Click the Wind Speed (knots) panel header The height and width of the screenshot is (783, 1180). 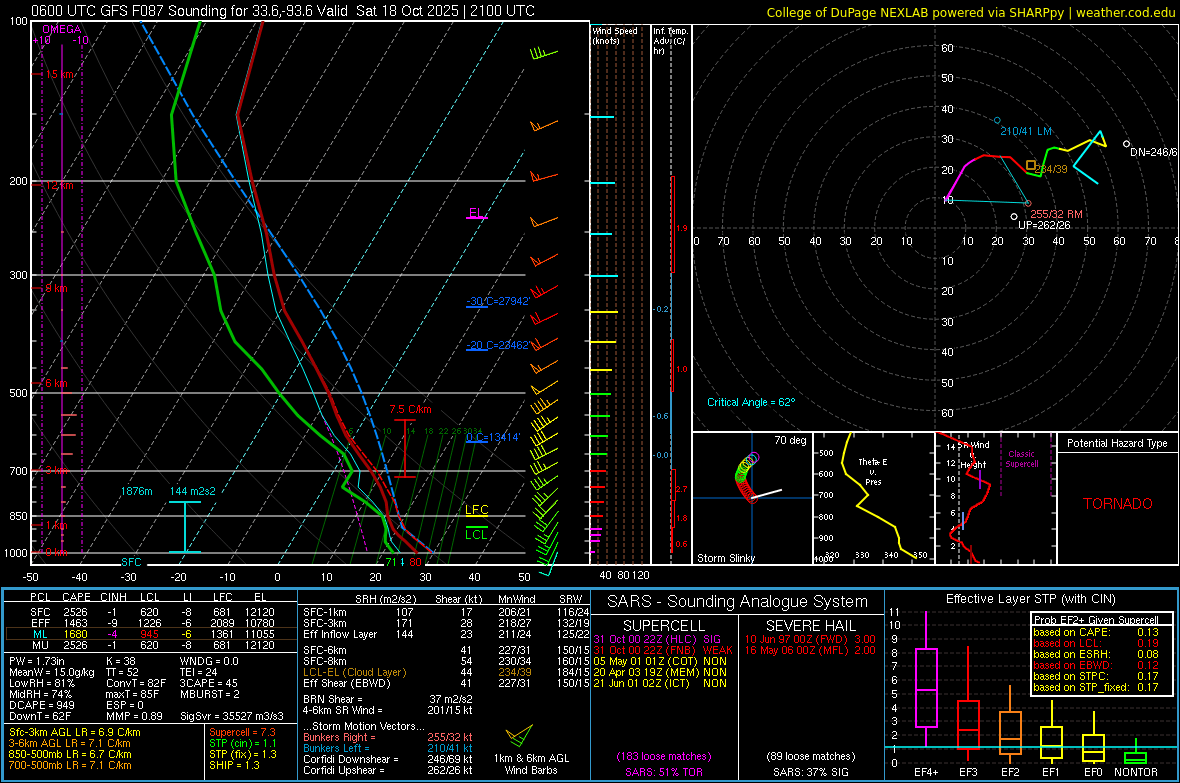click(x=615, y=35)
